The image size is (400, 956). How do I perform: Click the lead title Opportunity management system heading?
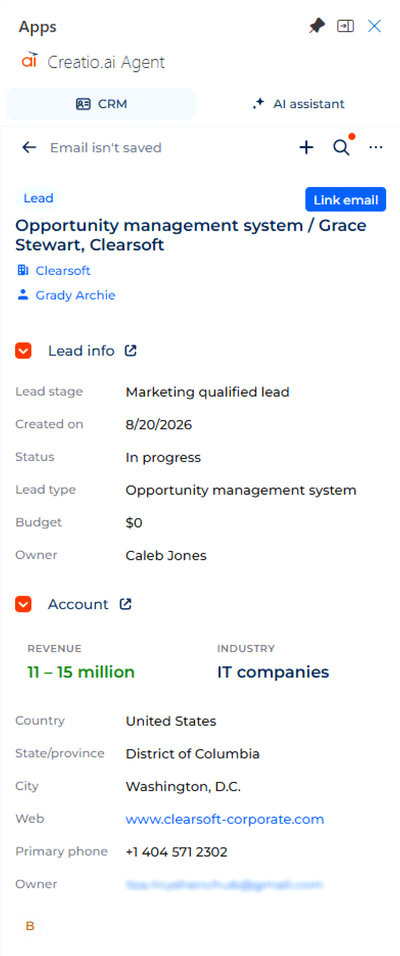click(x=191, y=235)
